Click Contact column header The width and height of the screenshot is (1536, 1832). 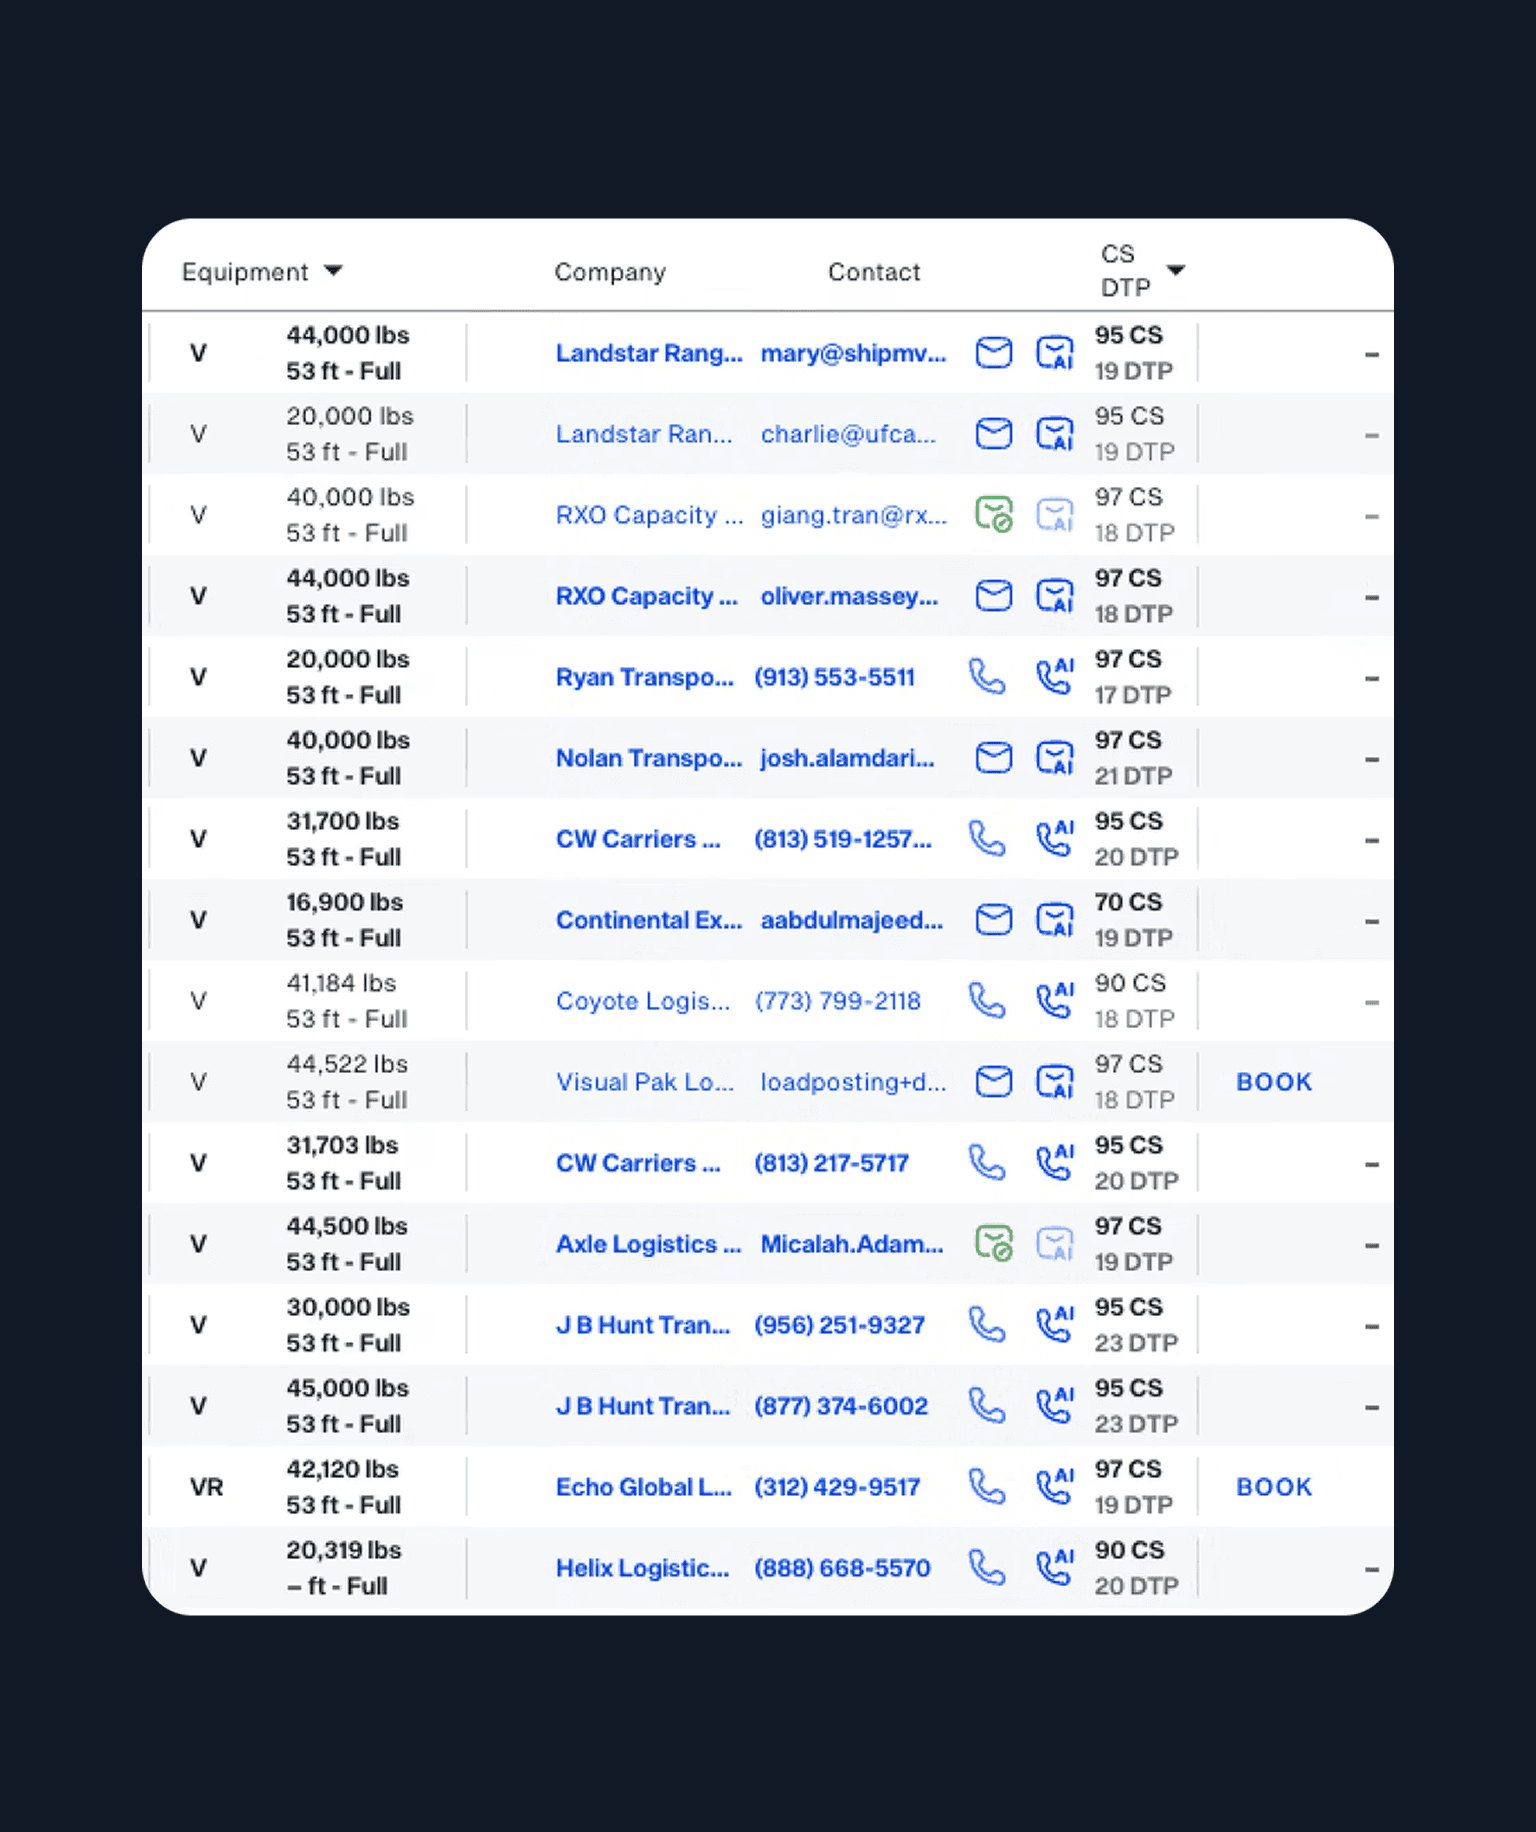point(874,272)
